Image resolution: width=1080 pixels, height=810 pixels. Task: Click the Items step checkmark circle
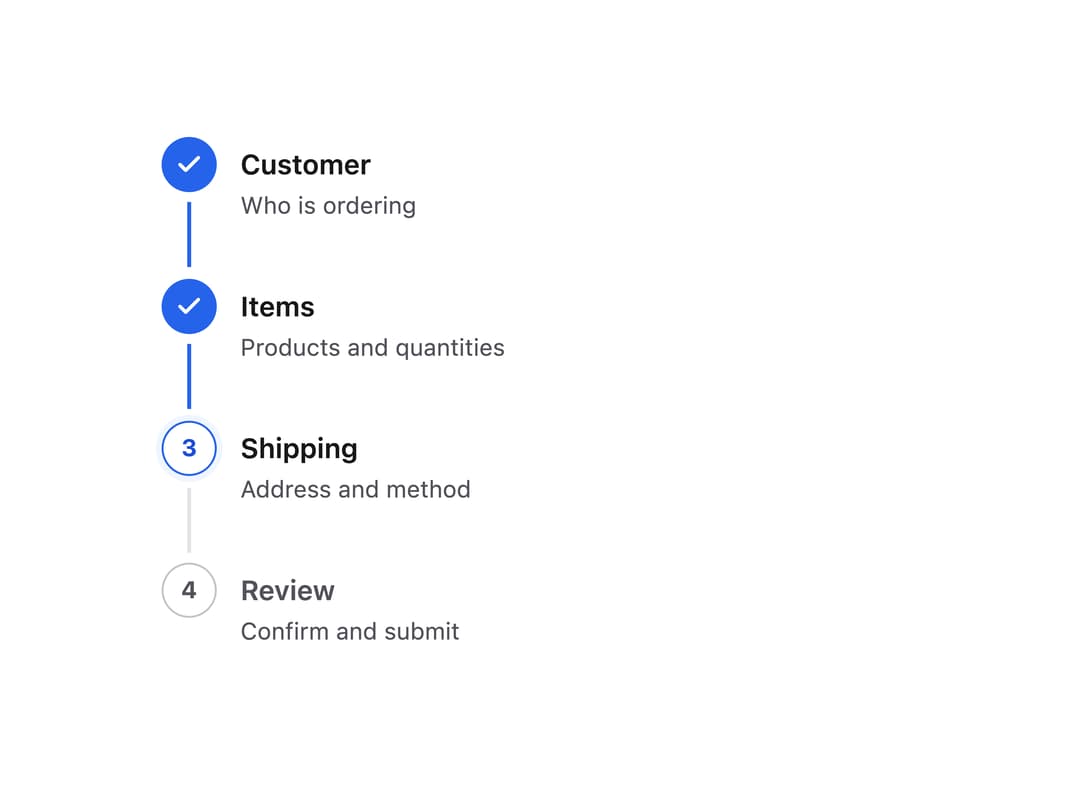pyautogui.click(x=189, y=307)
